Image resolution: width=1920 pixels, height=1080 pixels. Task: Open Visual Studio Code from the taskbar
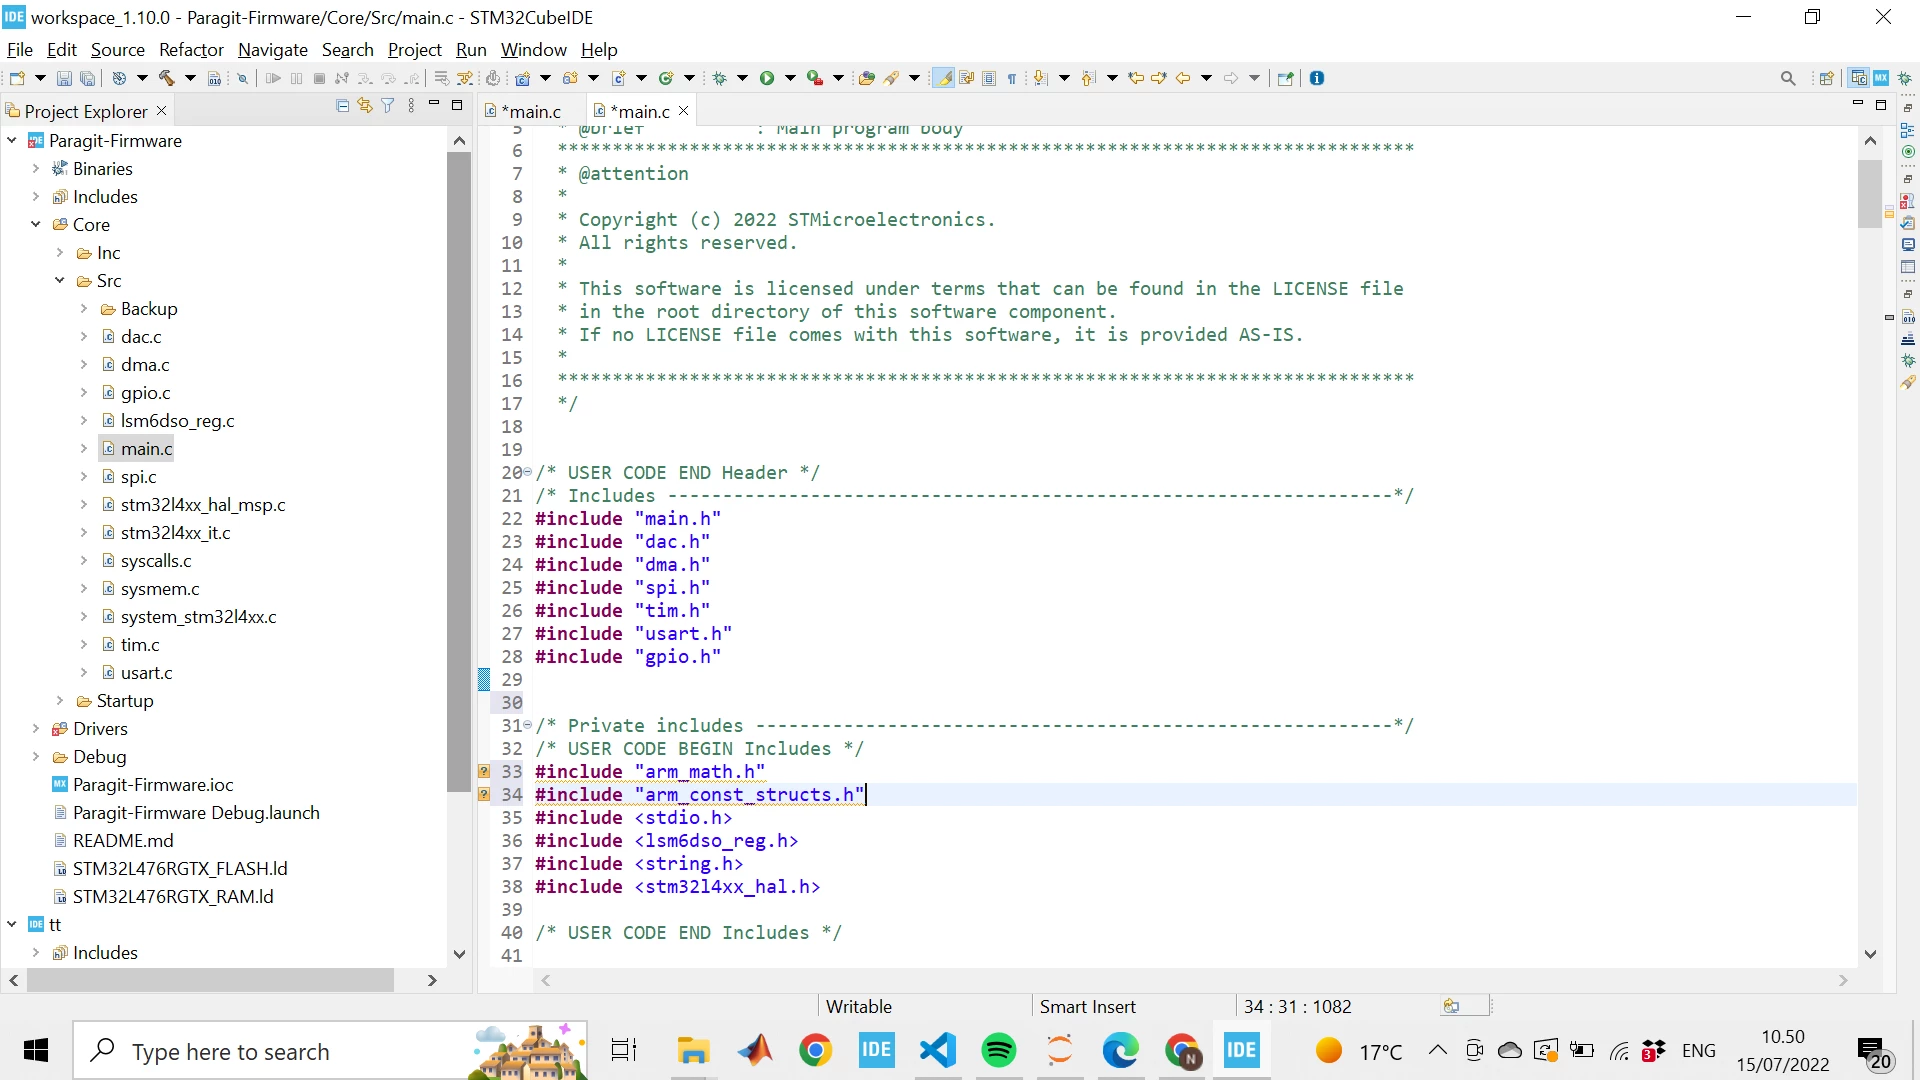click(938, 1050)
